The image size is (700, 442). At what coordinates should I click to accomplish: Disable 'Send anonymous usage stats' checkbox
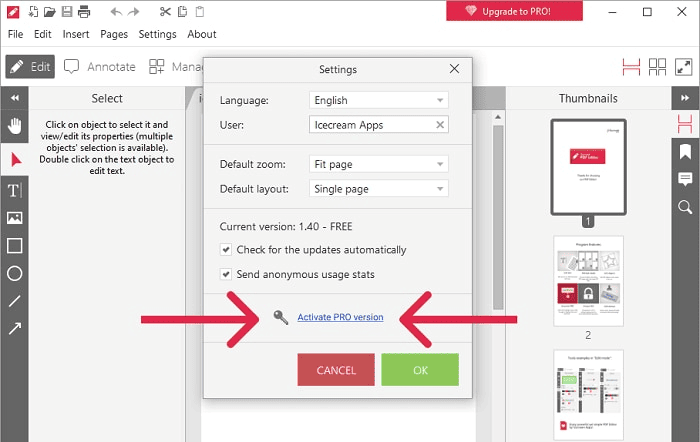(x=226, y=274)
